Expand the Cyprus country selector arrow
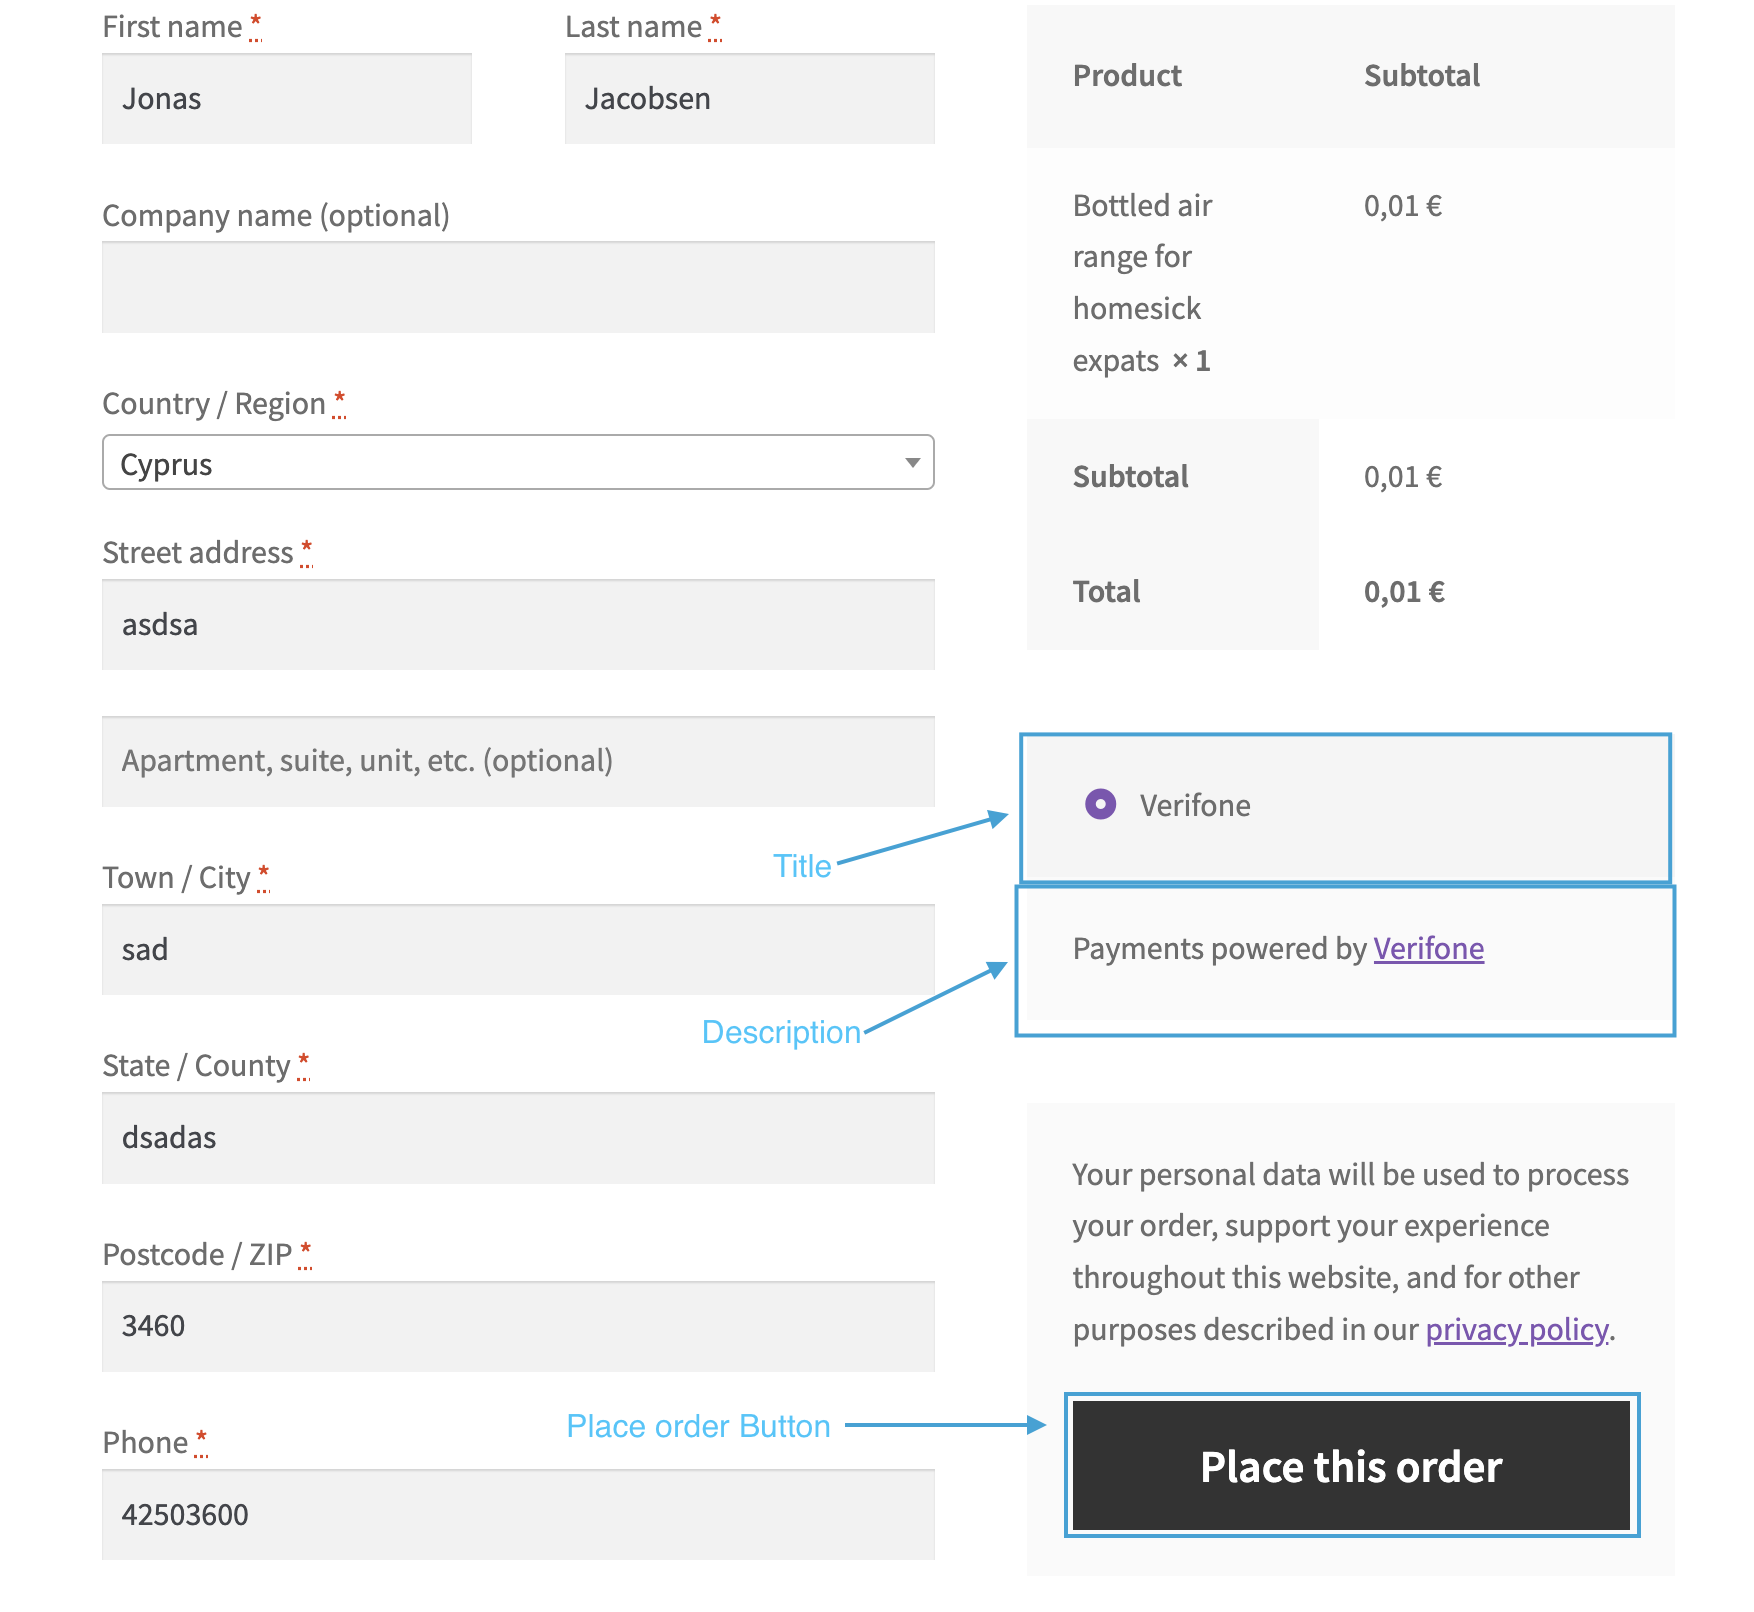 (x=912, y=462)
